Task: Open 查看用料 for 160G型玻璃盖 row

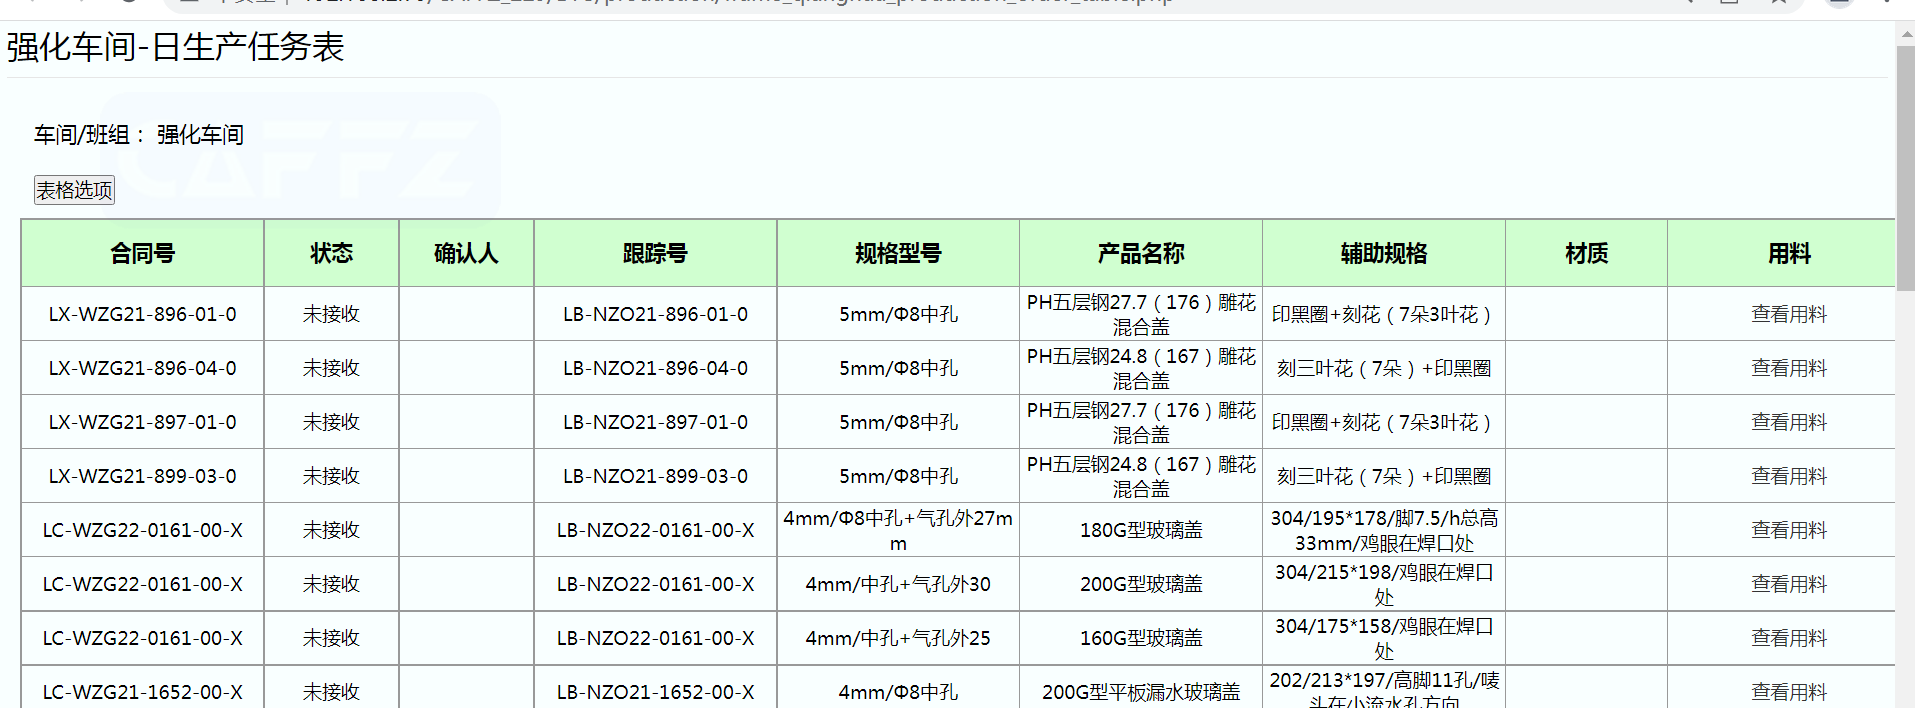Action: pos(1788,638)
